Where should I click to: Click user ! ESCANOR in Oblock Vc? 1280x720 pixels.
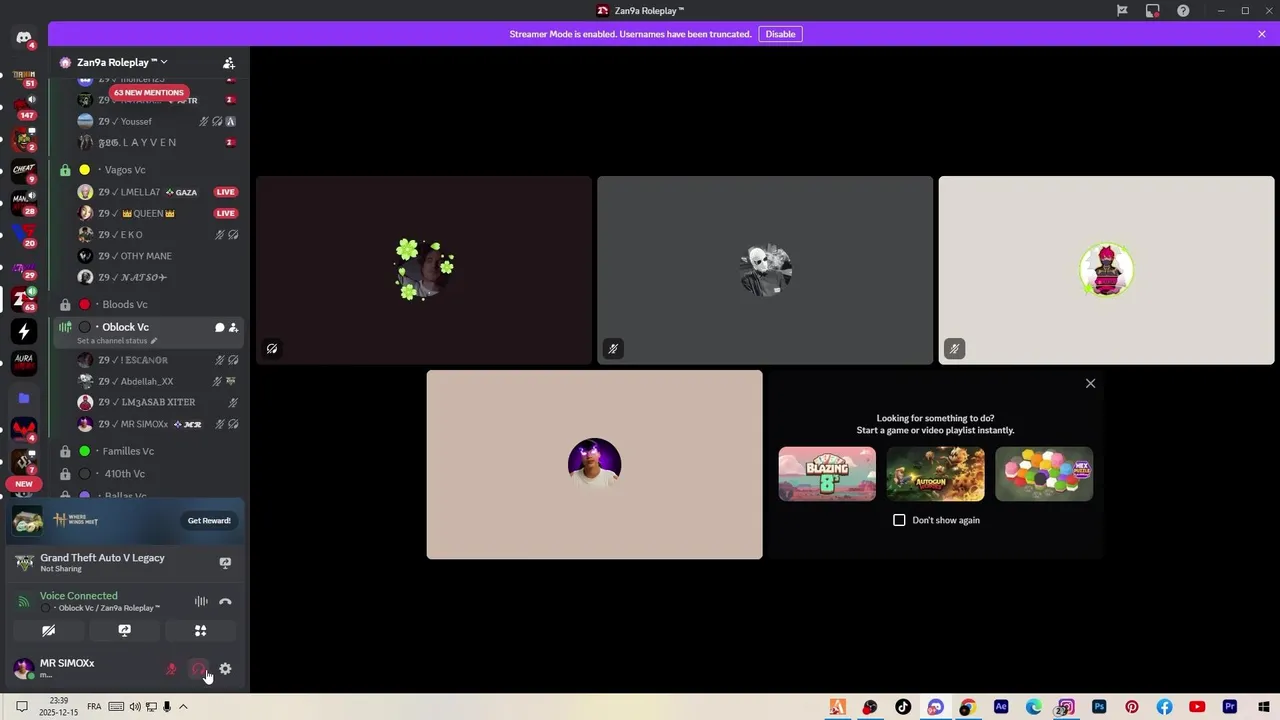[157, 360]
